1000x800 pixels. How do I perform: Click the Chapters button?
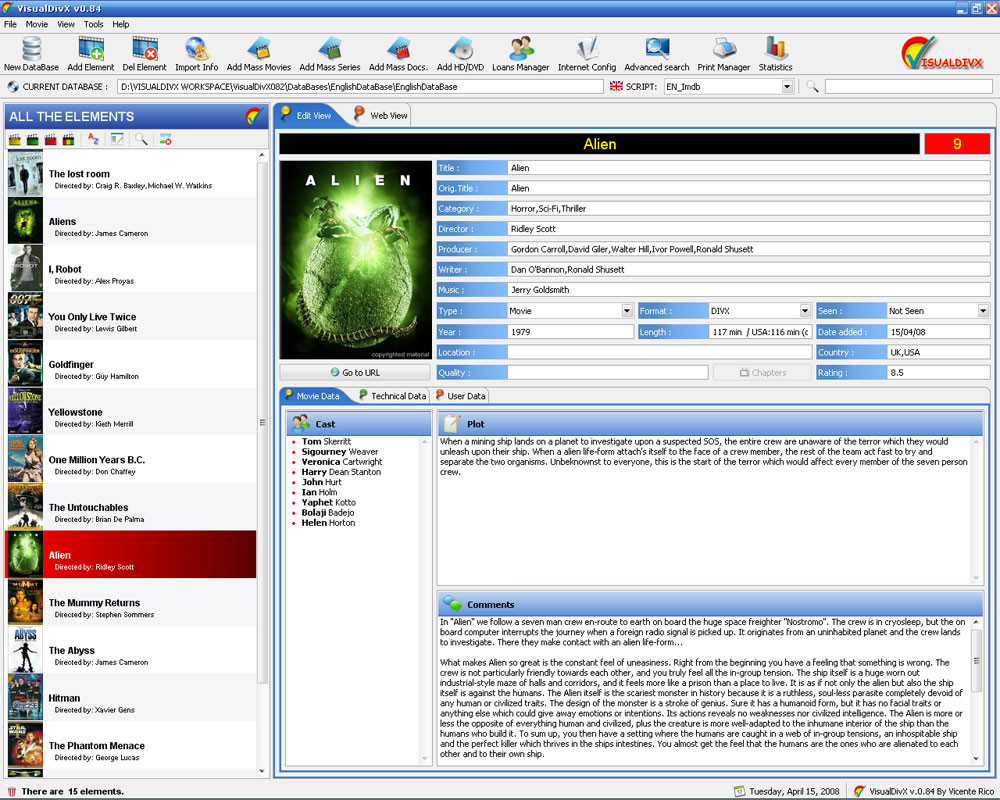coord(762,372)
